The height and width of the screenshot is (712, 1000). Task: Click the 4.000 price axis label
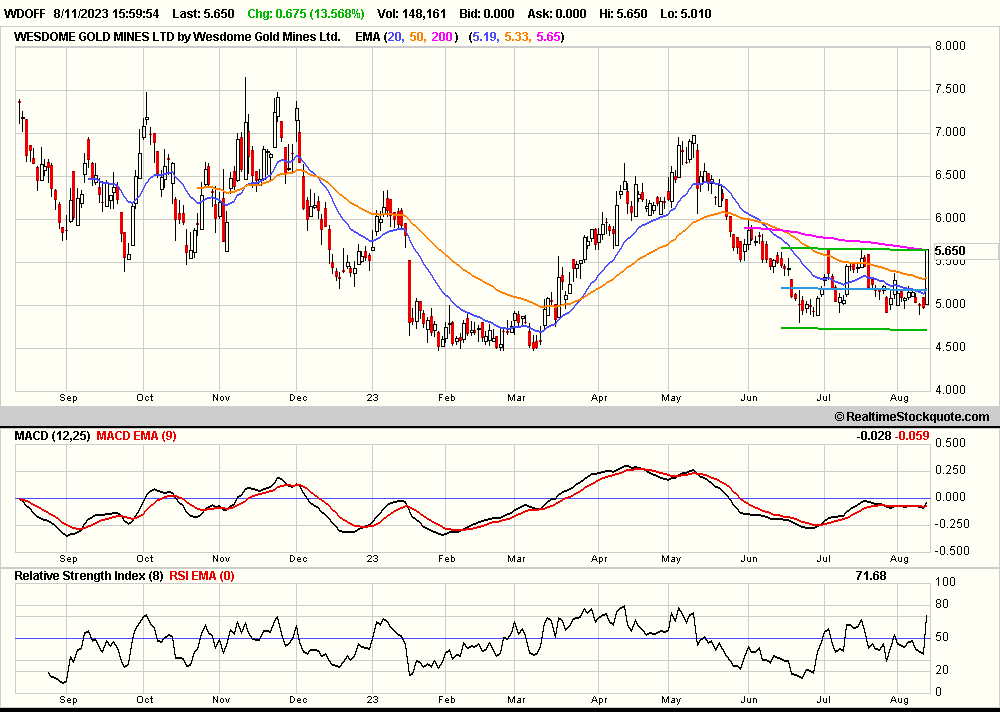[x=950, y=390]
